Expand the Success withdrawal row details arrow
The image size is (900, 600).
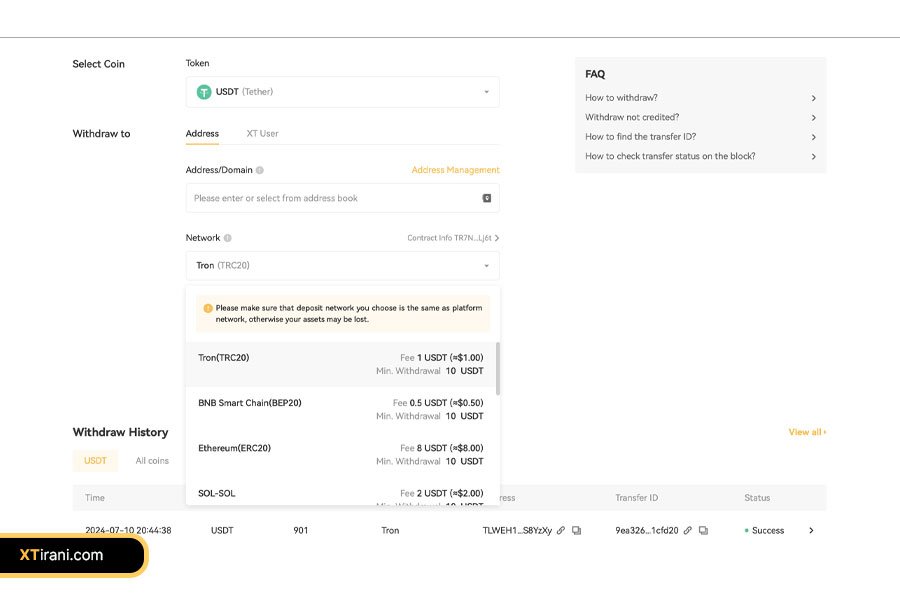pyautogui.click(x=811, y=531)
